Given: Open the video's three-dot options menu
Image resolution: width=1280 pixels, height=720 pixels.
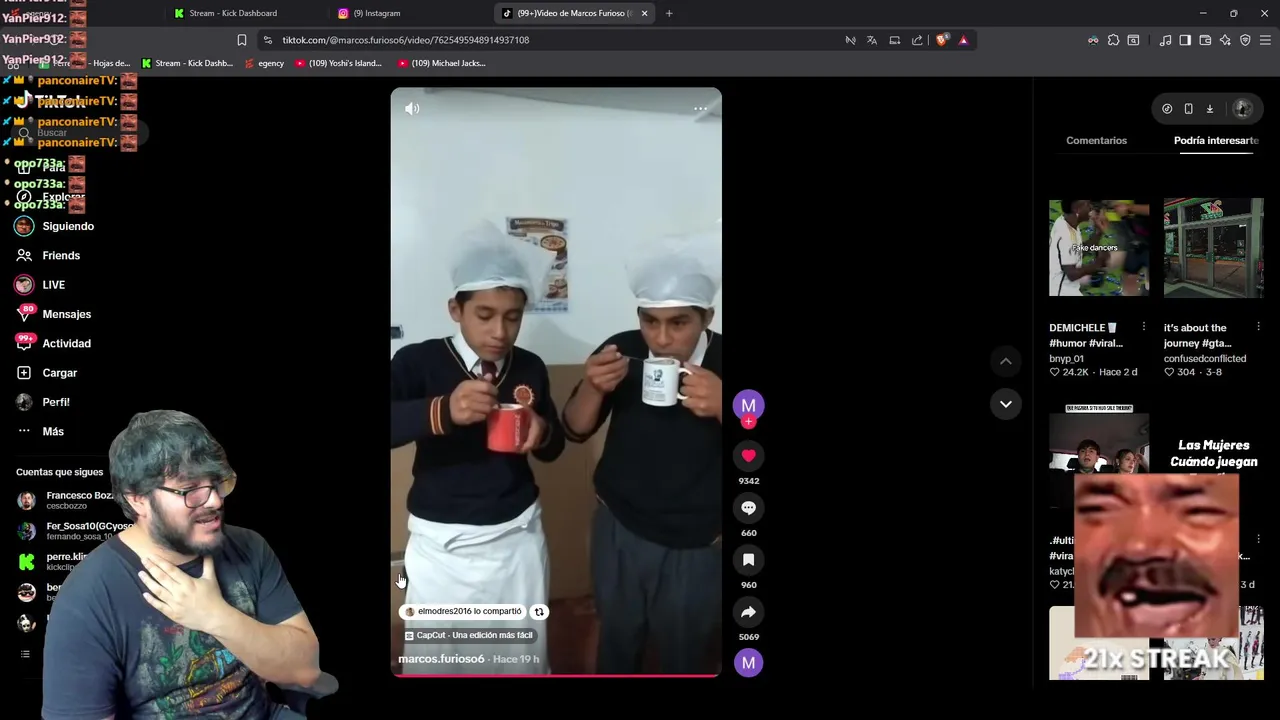Looking at the screenshot, I should pyautogui.click(x=700, y=108).
